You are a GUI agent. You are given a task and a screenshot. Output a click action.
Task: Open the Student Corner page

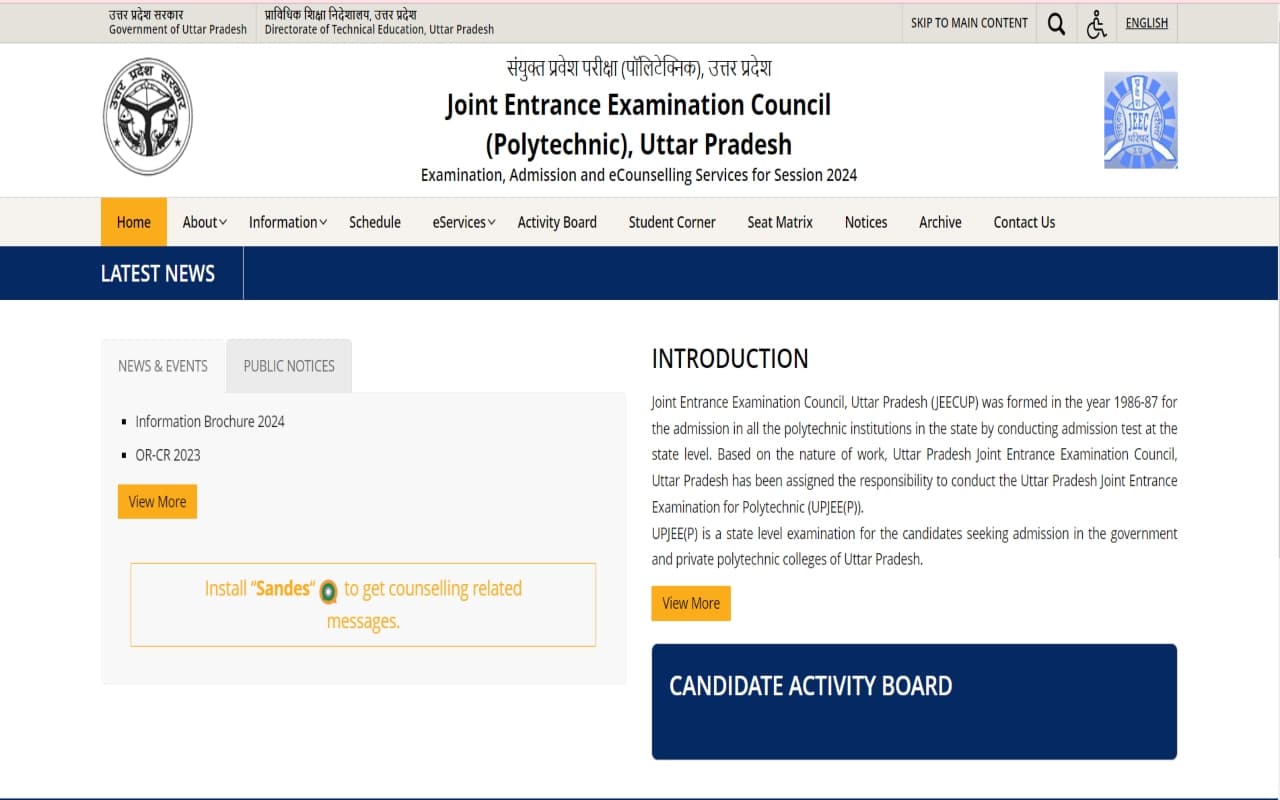pos(671,222)
